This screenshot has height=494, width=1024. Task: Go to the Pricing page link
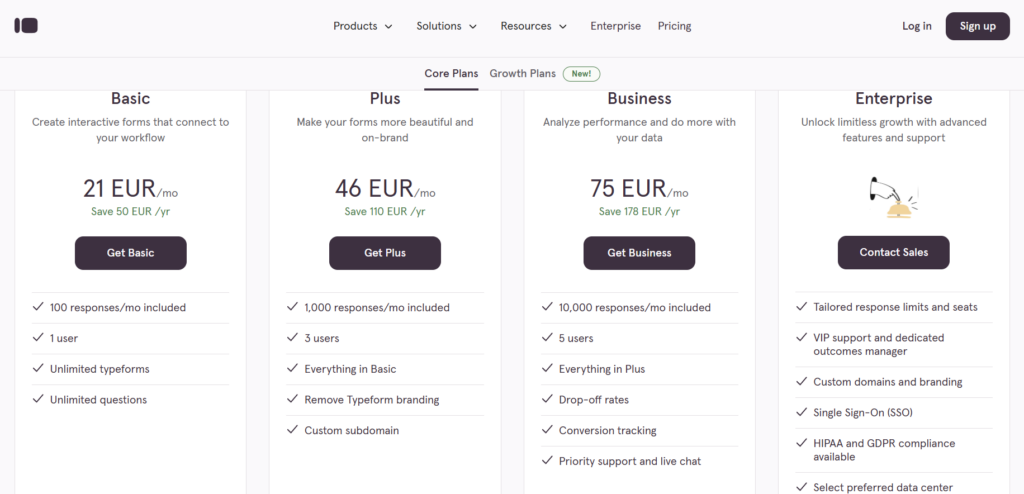click(x=675, y=26)
